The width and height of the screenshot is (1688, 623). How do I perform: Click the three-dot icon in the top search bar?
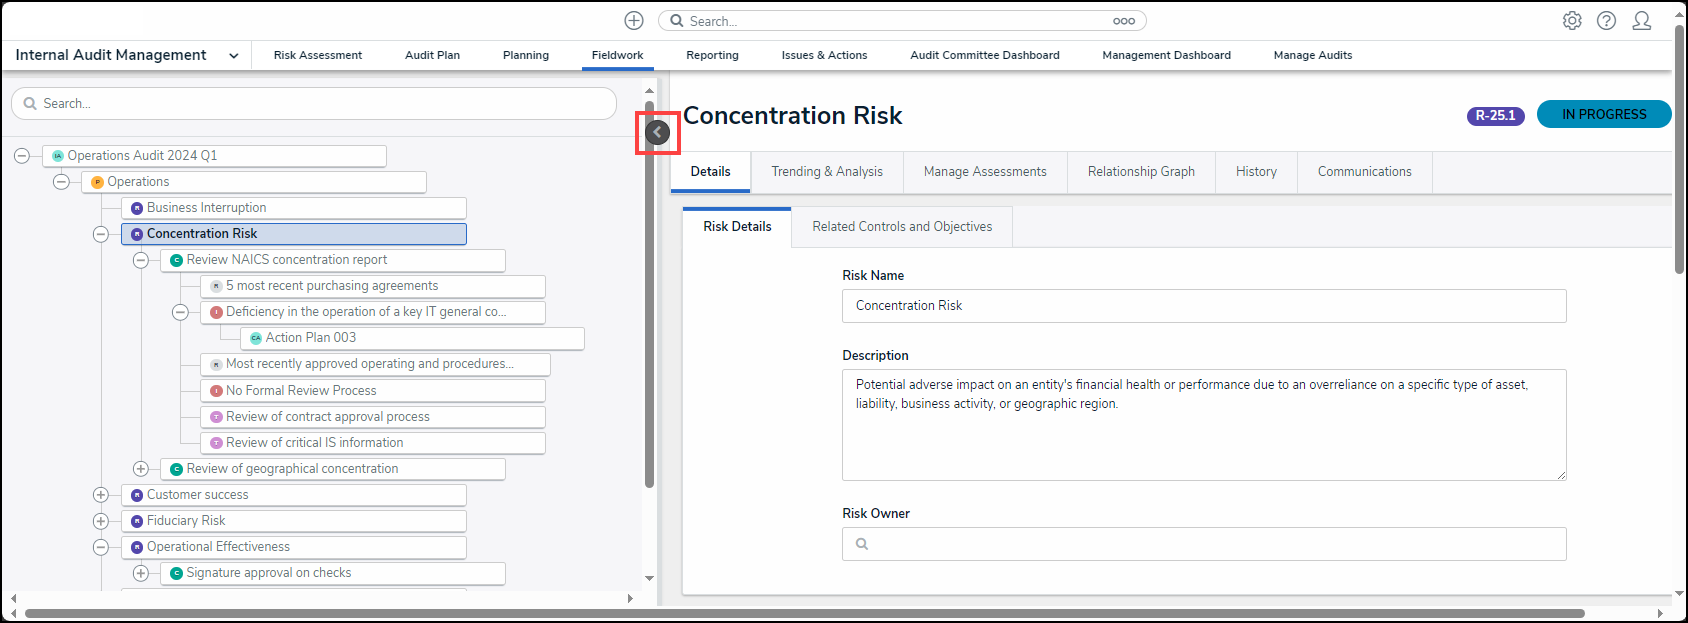(x=1124, y=21)
